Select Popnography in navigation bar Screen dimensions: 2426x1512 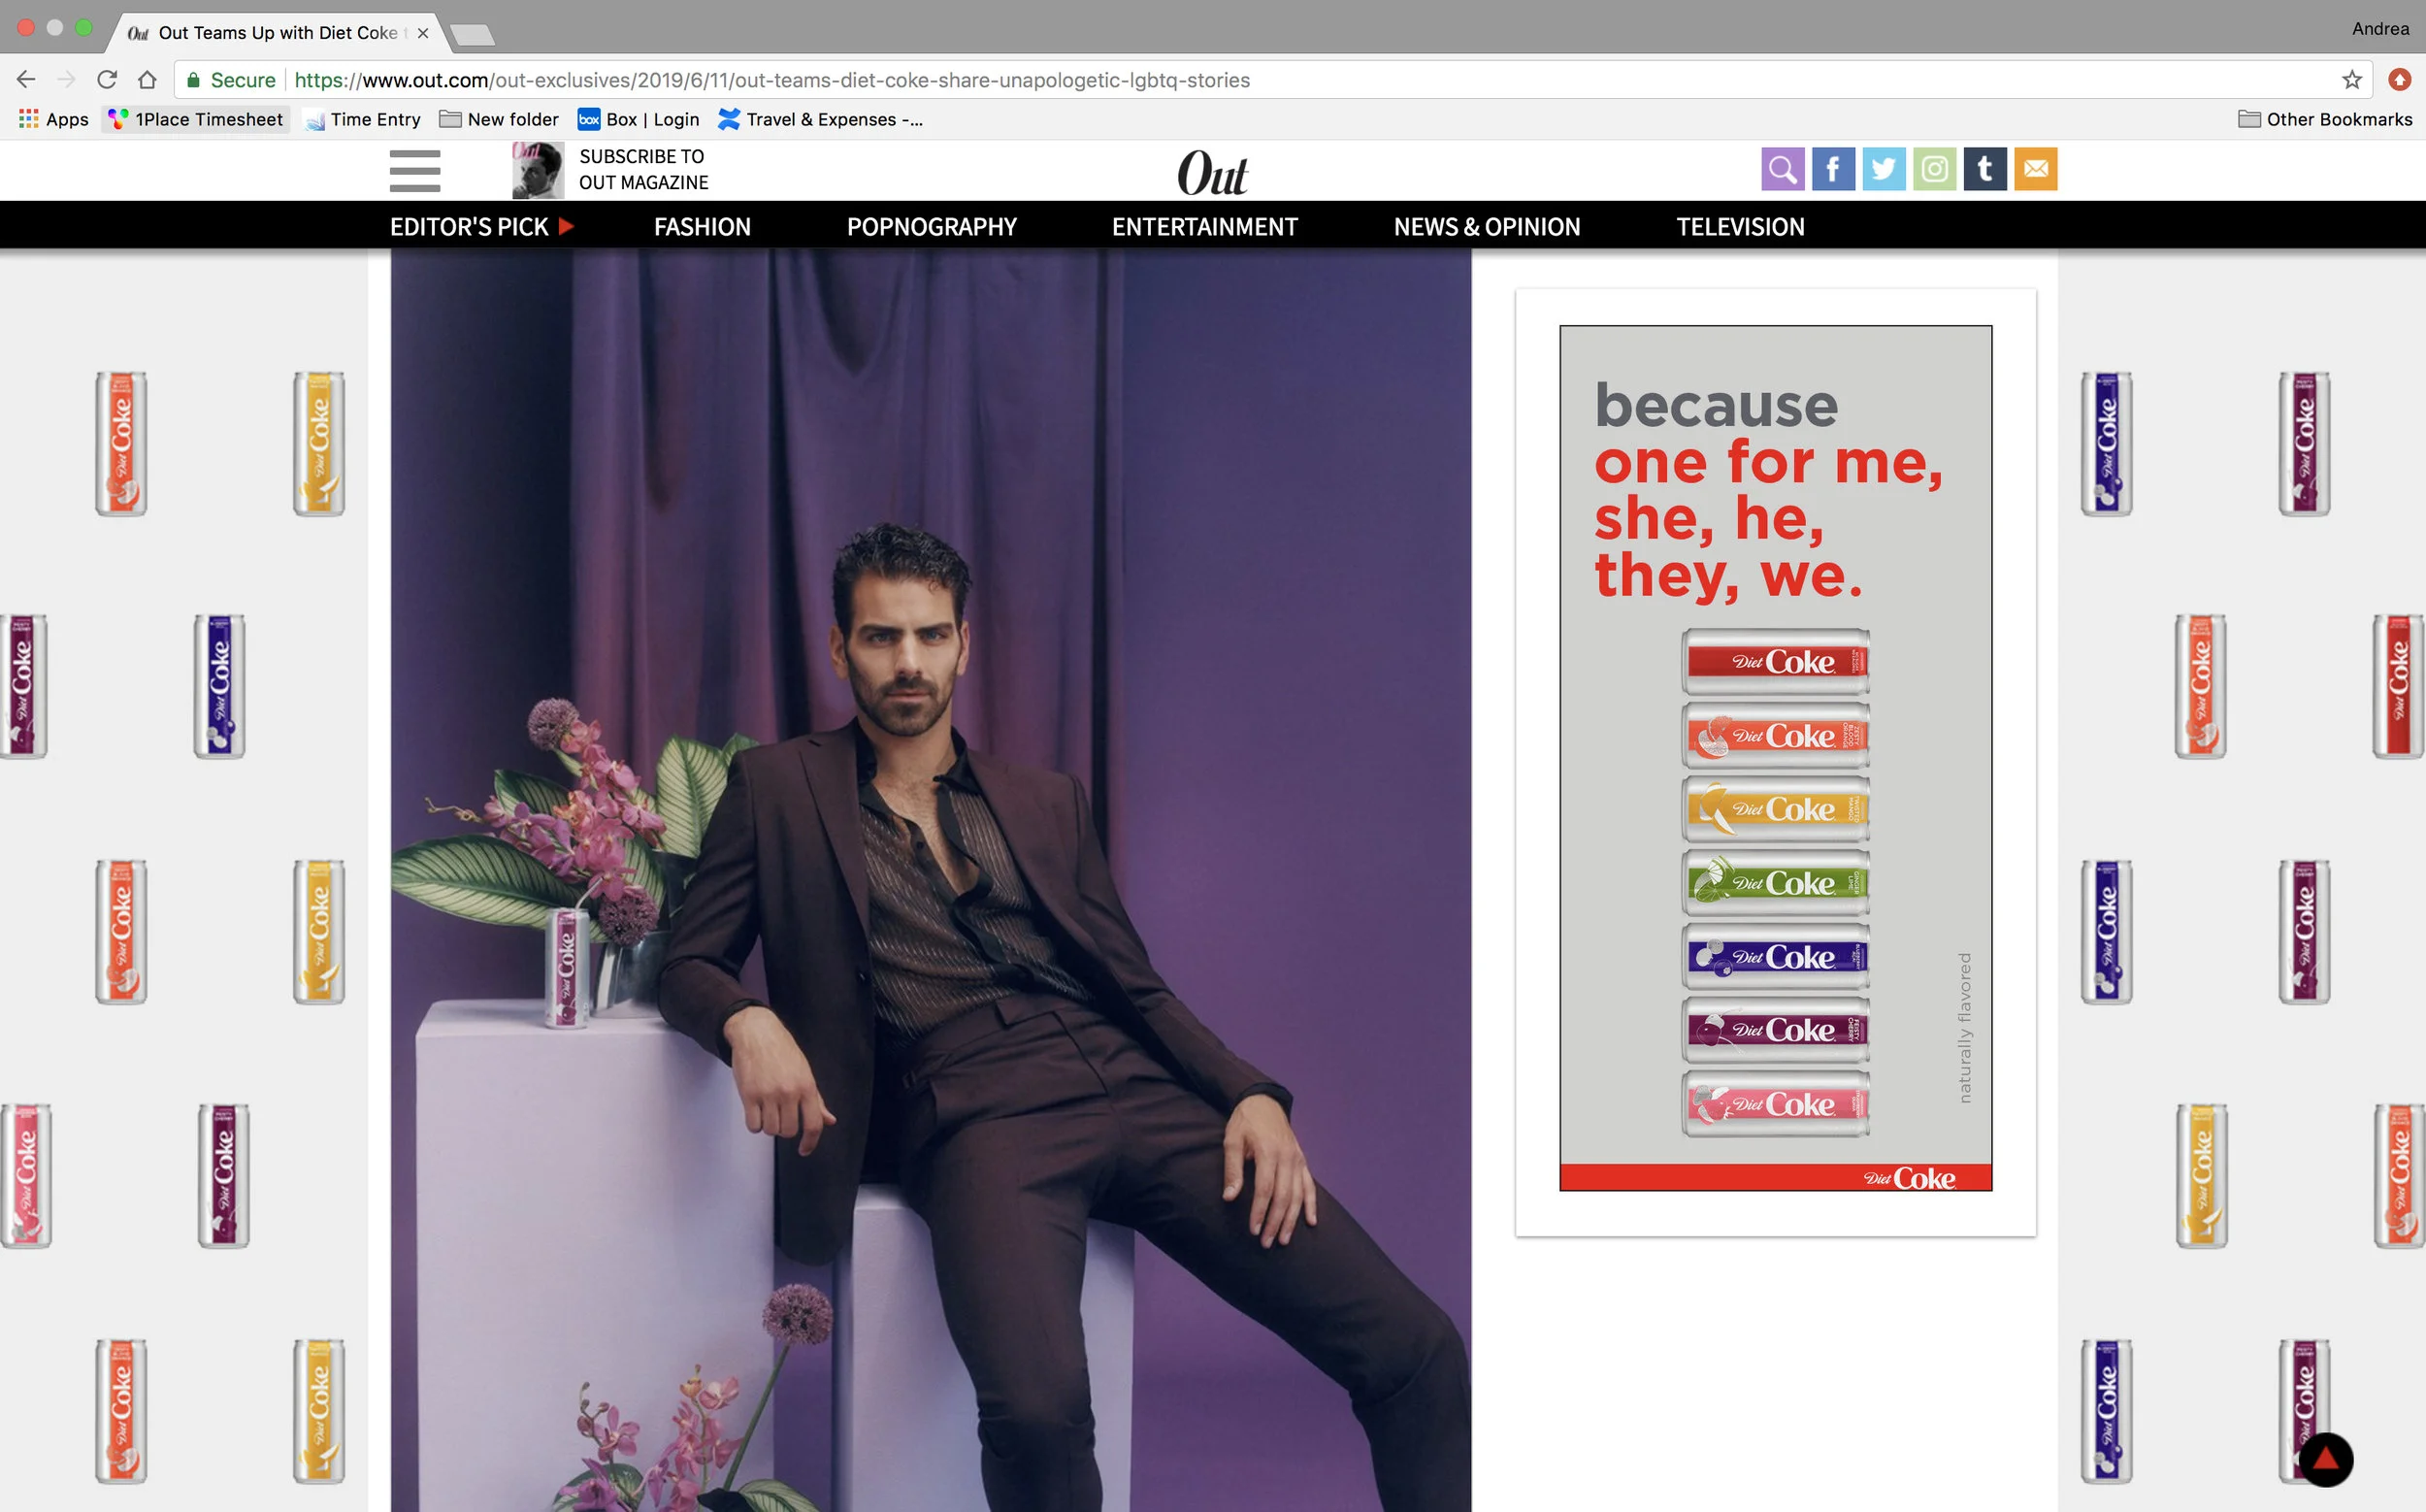point(931,227)
